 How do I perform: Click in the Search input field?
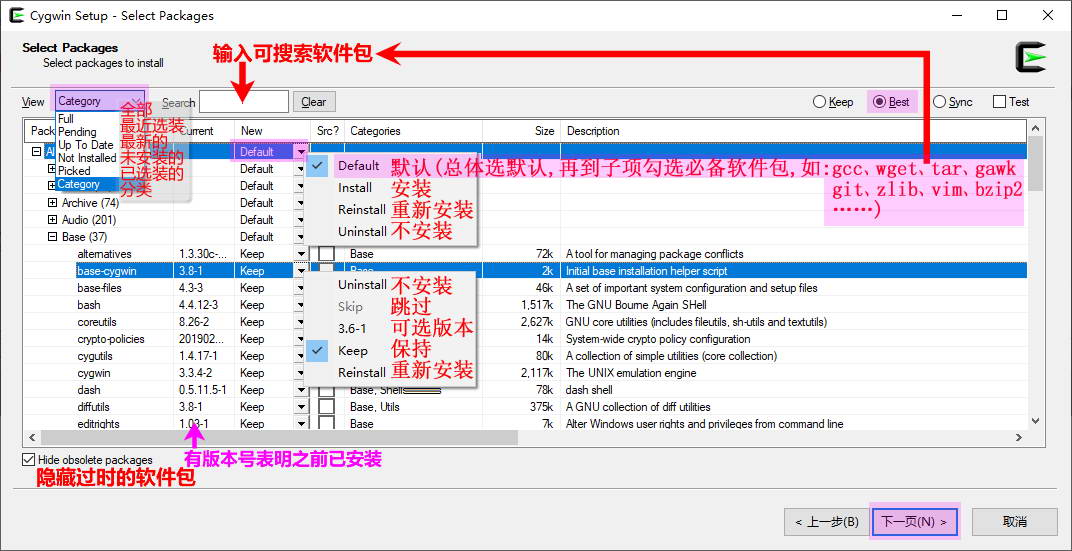point(243,102)
